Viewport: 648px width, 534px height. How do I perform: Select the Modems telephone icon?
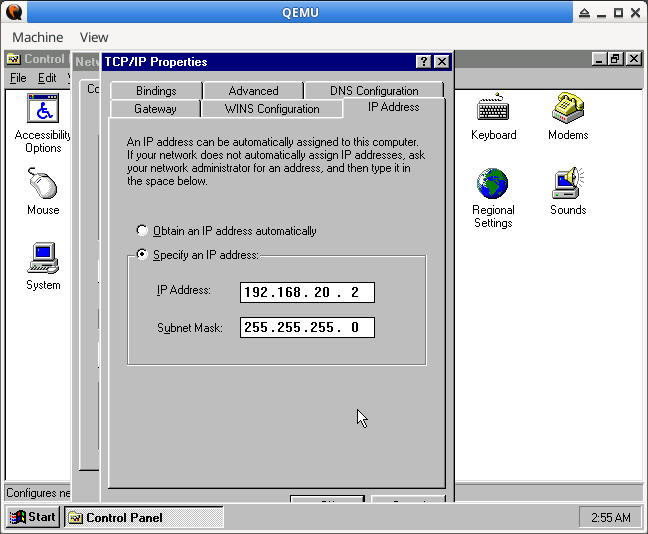[568, 107]
